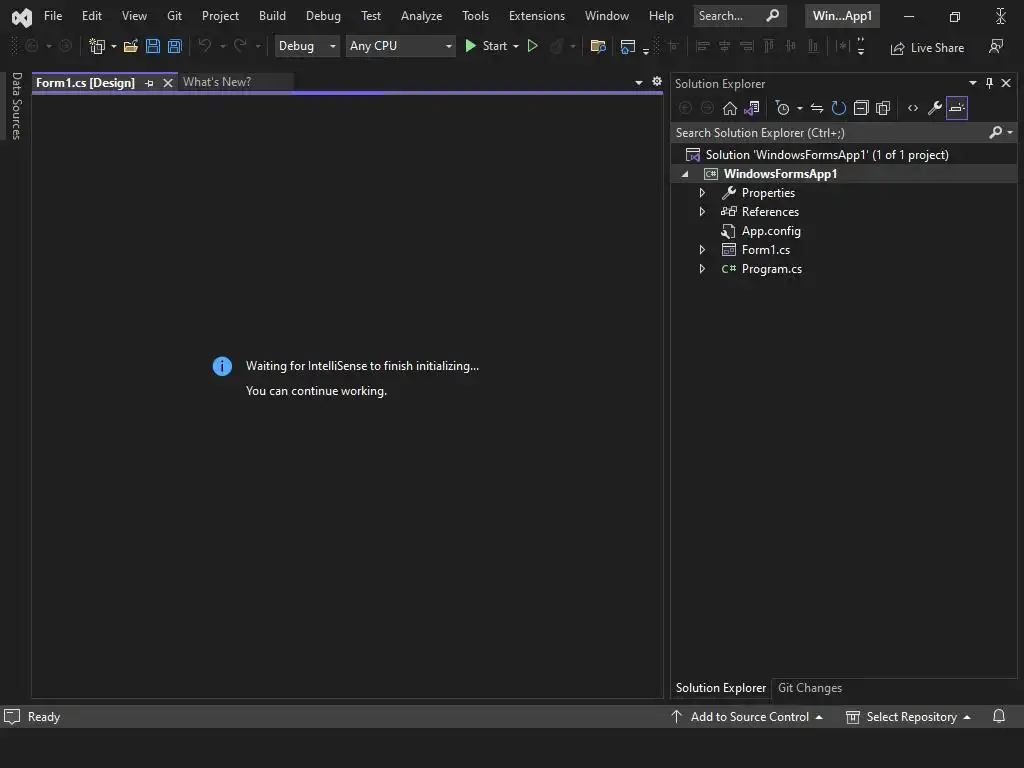Collapse All in Solution Explorer
1024x768 pixels.
[861, 108]
